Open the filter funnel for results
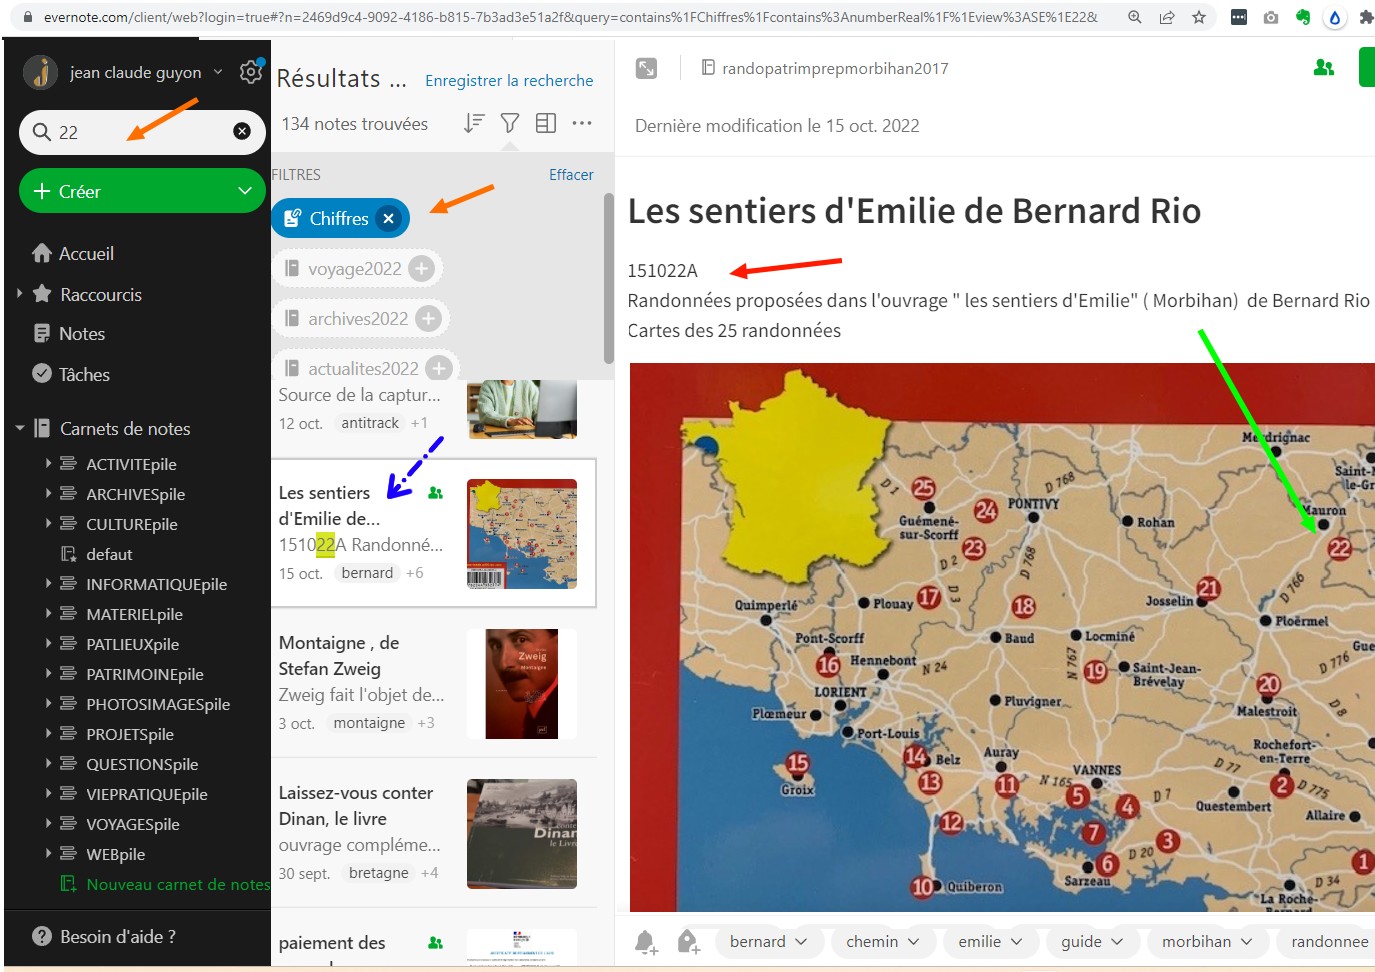1375x972 pixels. [510, 123]
